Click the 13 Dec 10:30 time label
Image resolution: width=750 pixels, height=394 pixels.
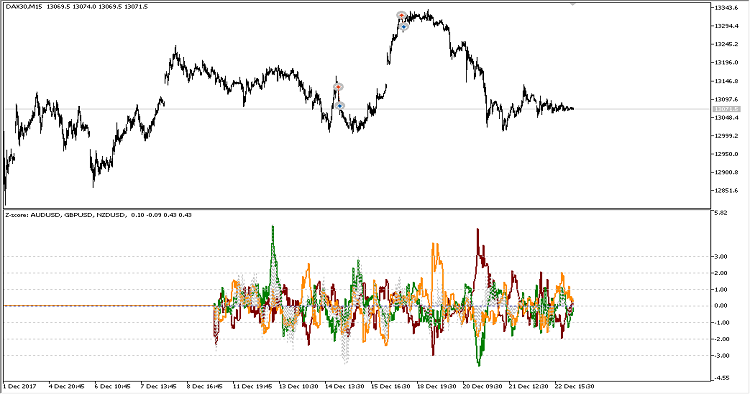tap(298, 386)
